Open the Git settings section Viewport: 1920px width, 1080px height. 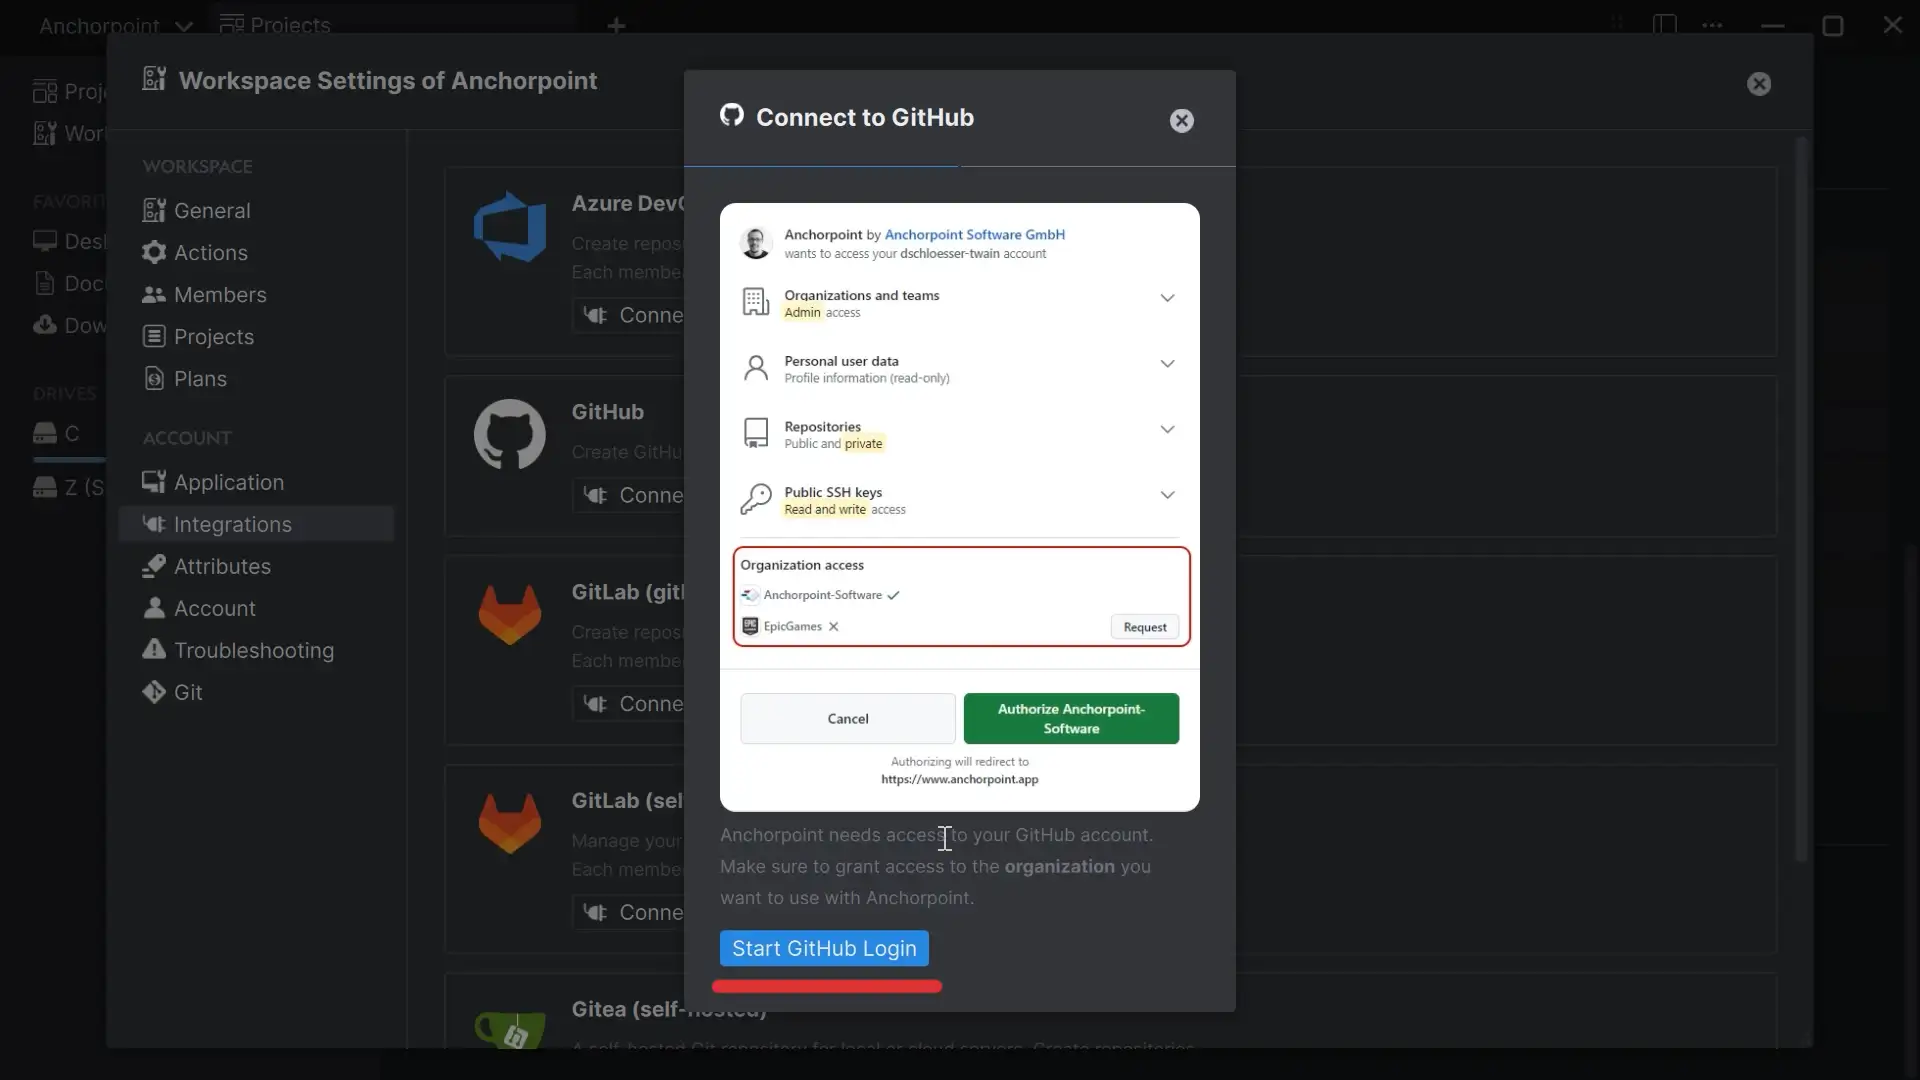pos(188,692)
